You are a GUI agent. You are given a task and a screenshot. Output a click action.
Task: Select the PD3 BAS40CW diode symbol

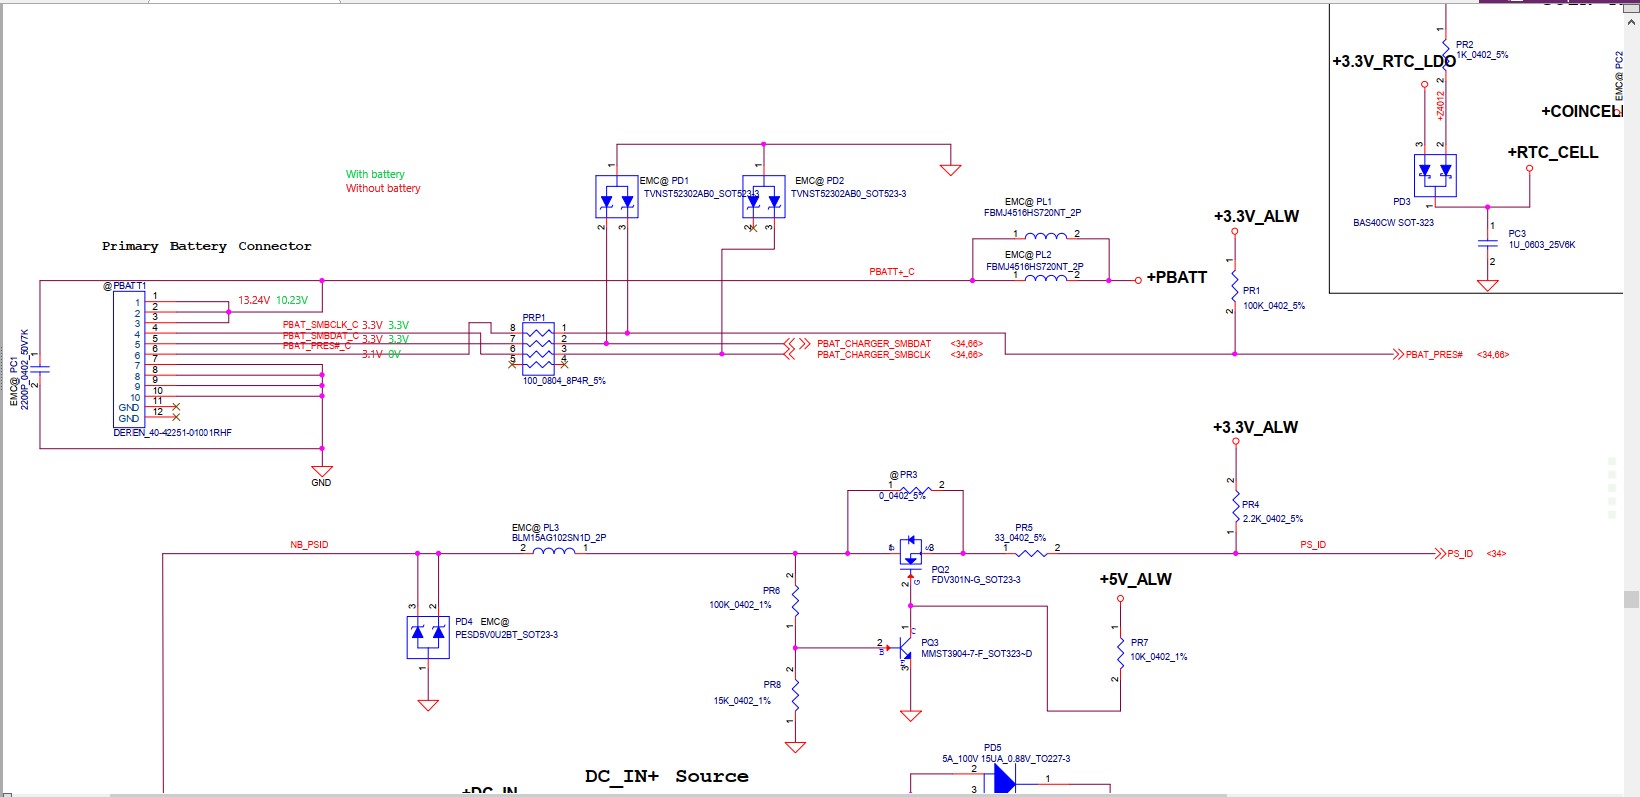(1436, 175)
